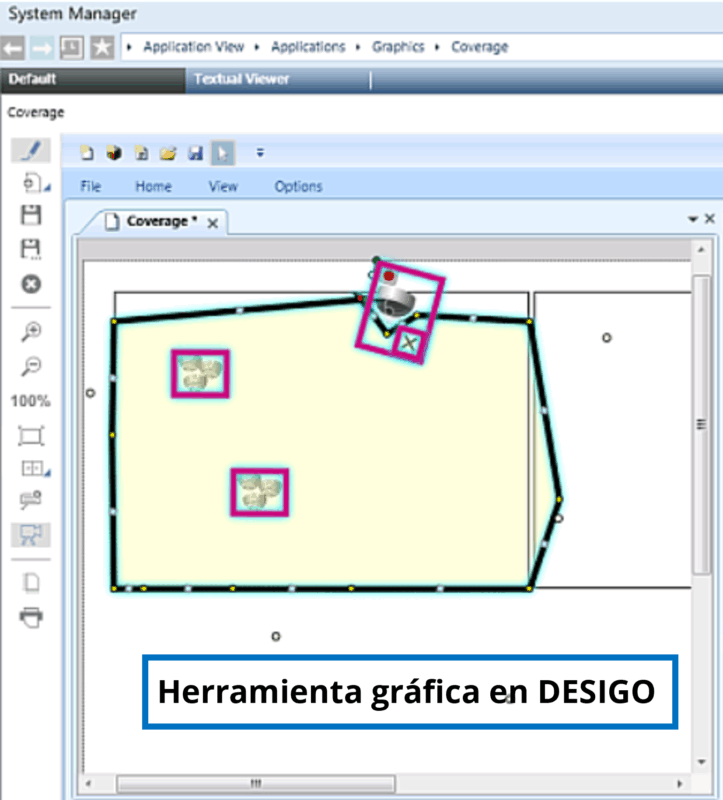Open the View ribbon tab
Image resolution: width=723 pixels, height=800 pixels.
point(223,186)
